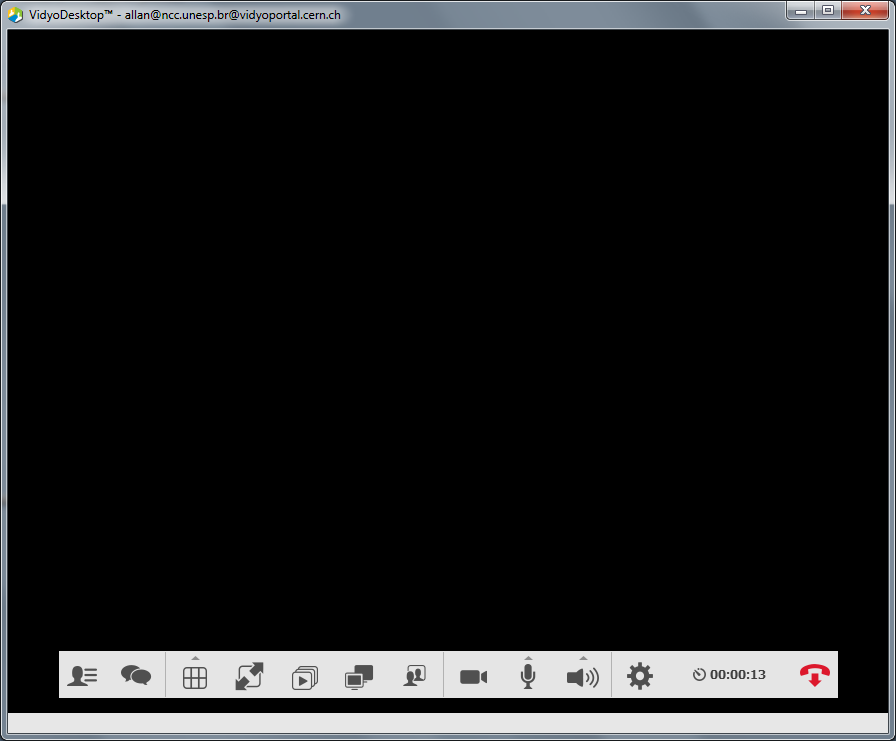The image size is (896, 741).
Task: Hang up with red phone icon
Action: coord(815,675)
